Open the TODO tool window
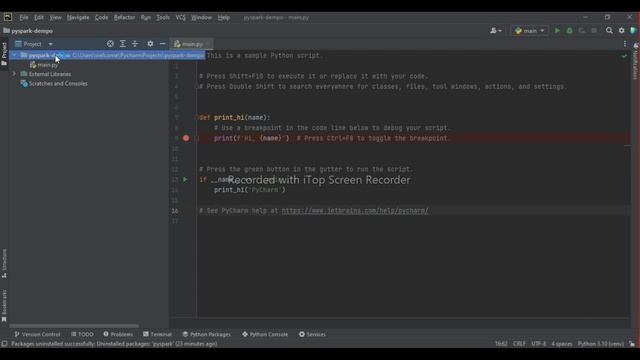Screen dimensions: 640x360 click(82, 334)
